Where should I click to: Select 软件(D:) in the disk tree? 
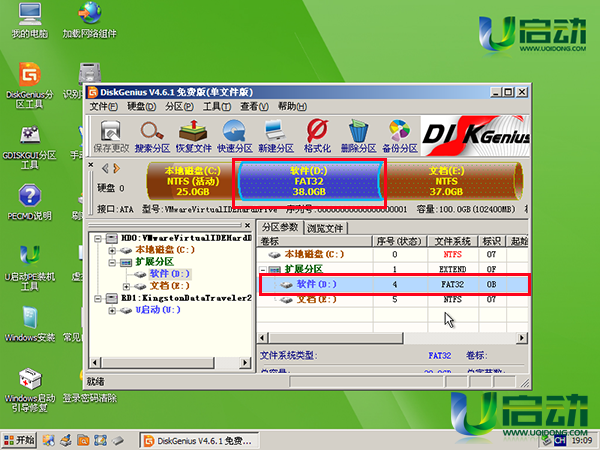pos(170,274)
